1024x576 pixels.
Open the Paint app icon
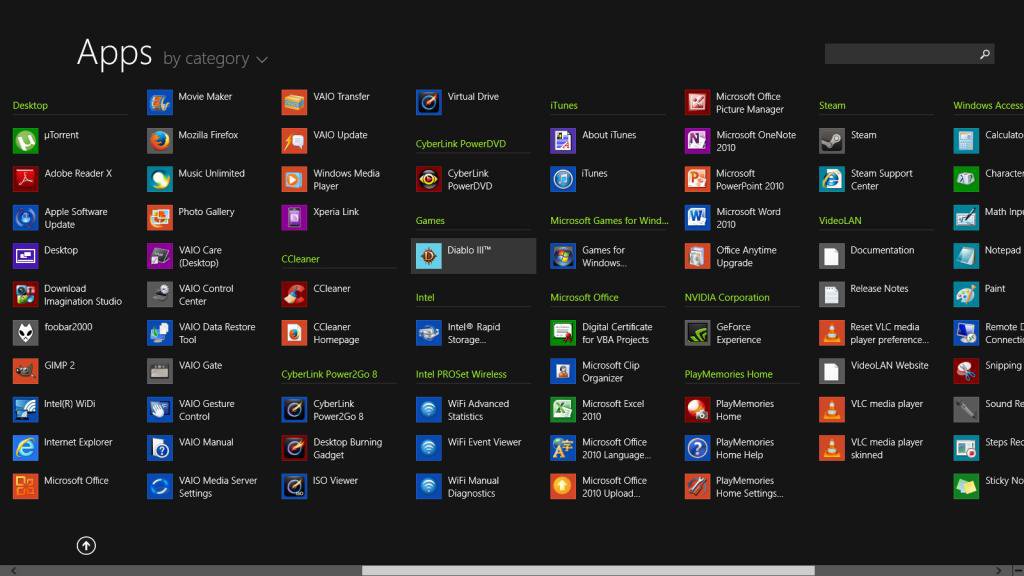967,295
